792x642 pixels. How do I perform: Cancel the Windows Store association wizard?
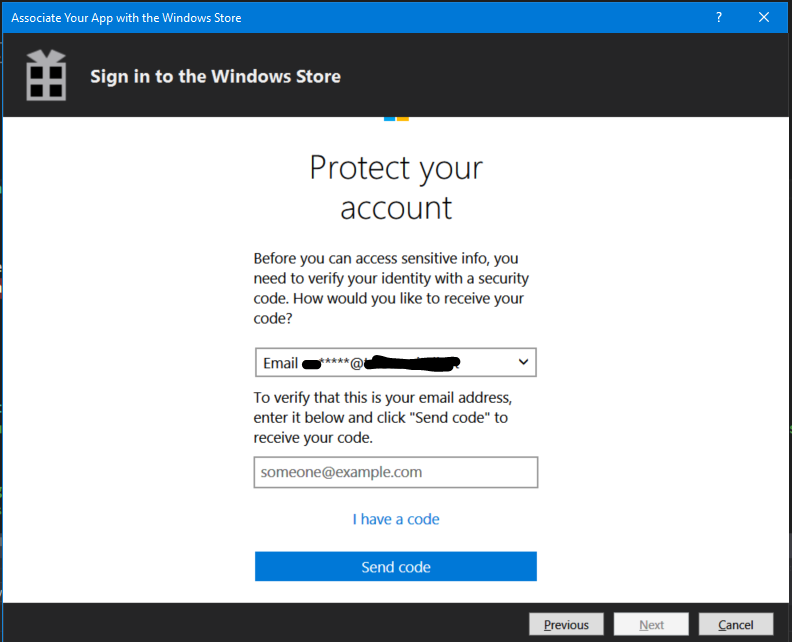pyautogui.click(x=736, y=625)
